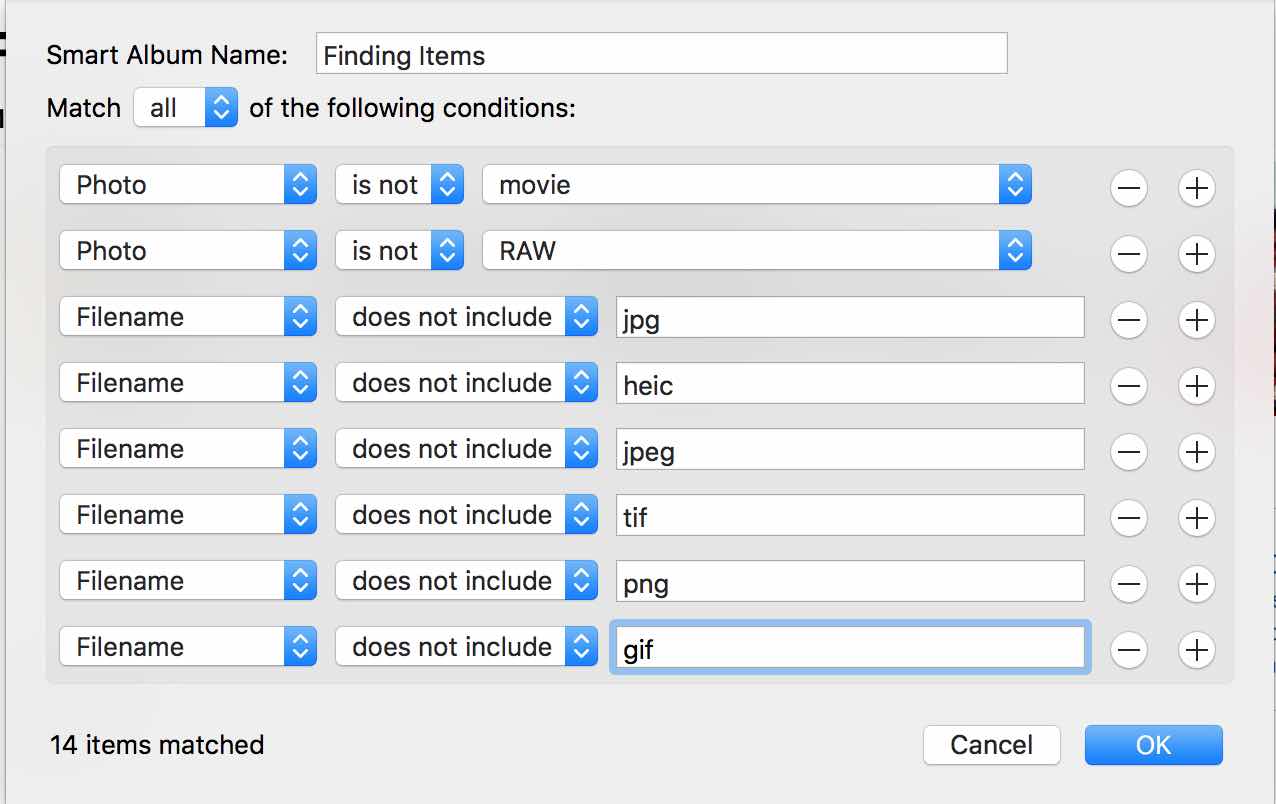This screenshot has width=1276, height=804.
Task: Cancel the smart album dialog
Action: click(991, 745)
